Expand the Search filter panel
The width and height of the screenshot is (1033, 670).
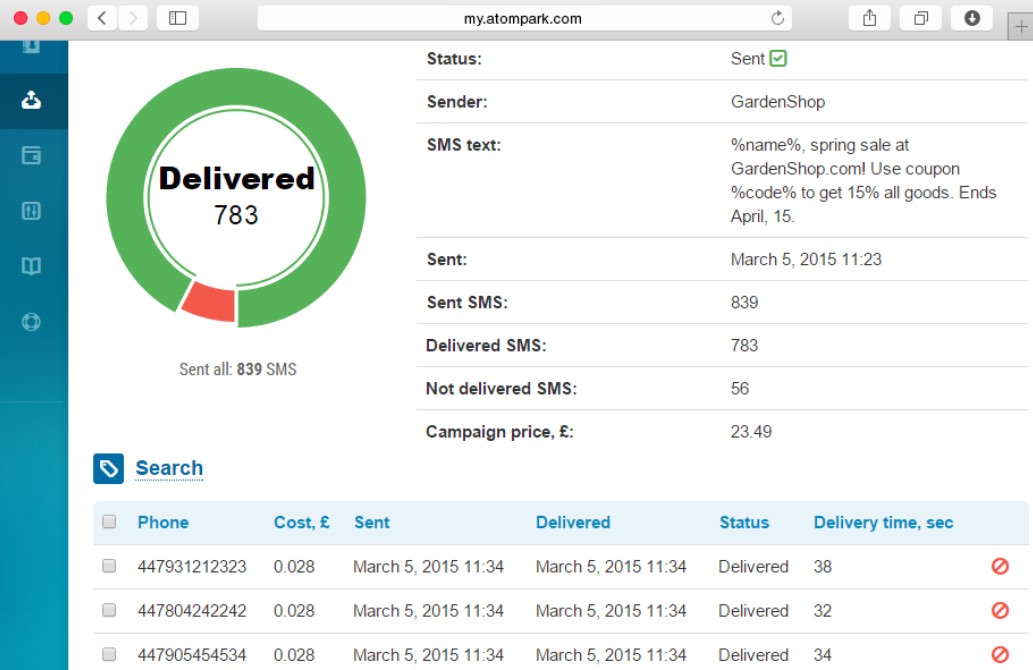tap(169, 468)
